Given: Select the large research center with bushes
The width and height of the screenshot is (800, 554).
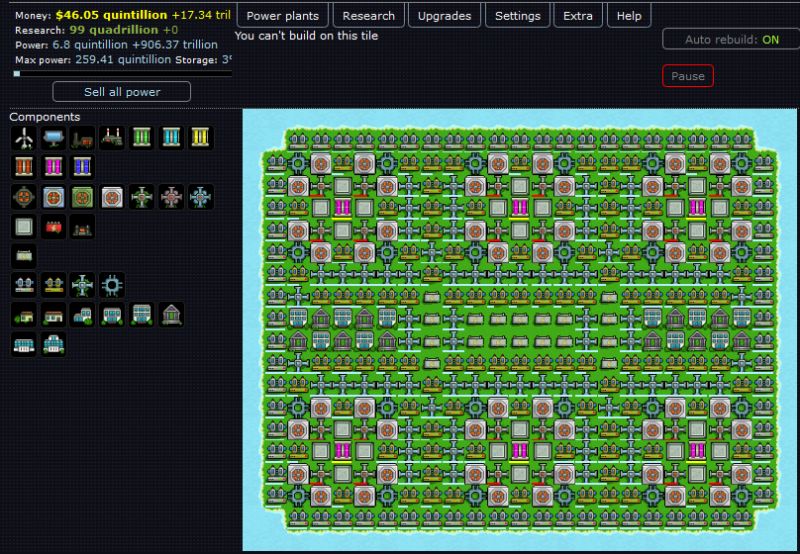Looking at the screenshot, I should (53, 344).
